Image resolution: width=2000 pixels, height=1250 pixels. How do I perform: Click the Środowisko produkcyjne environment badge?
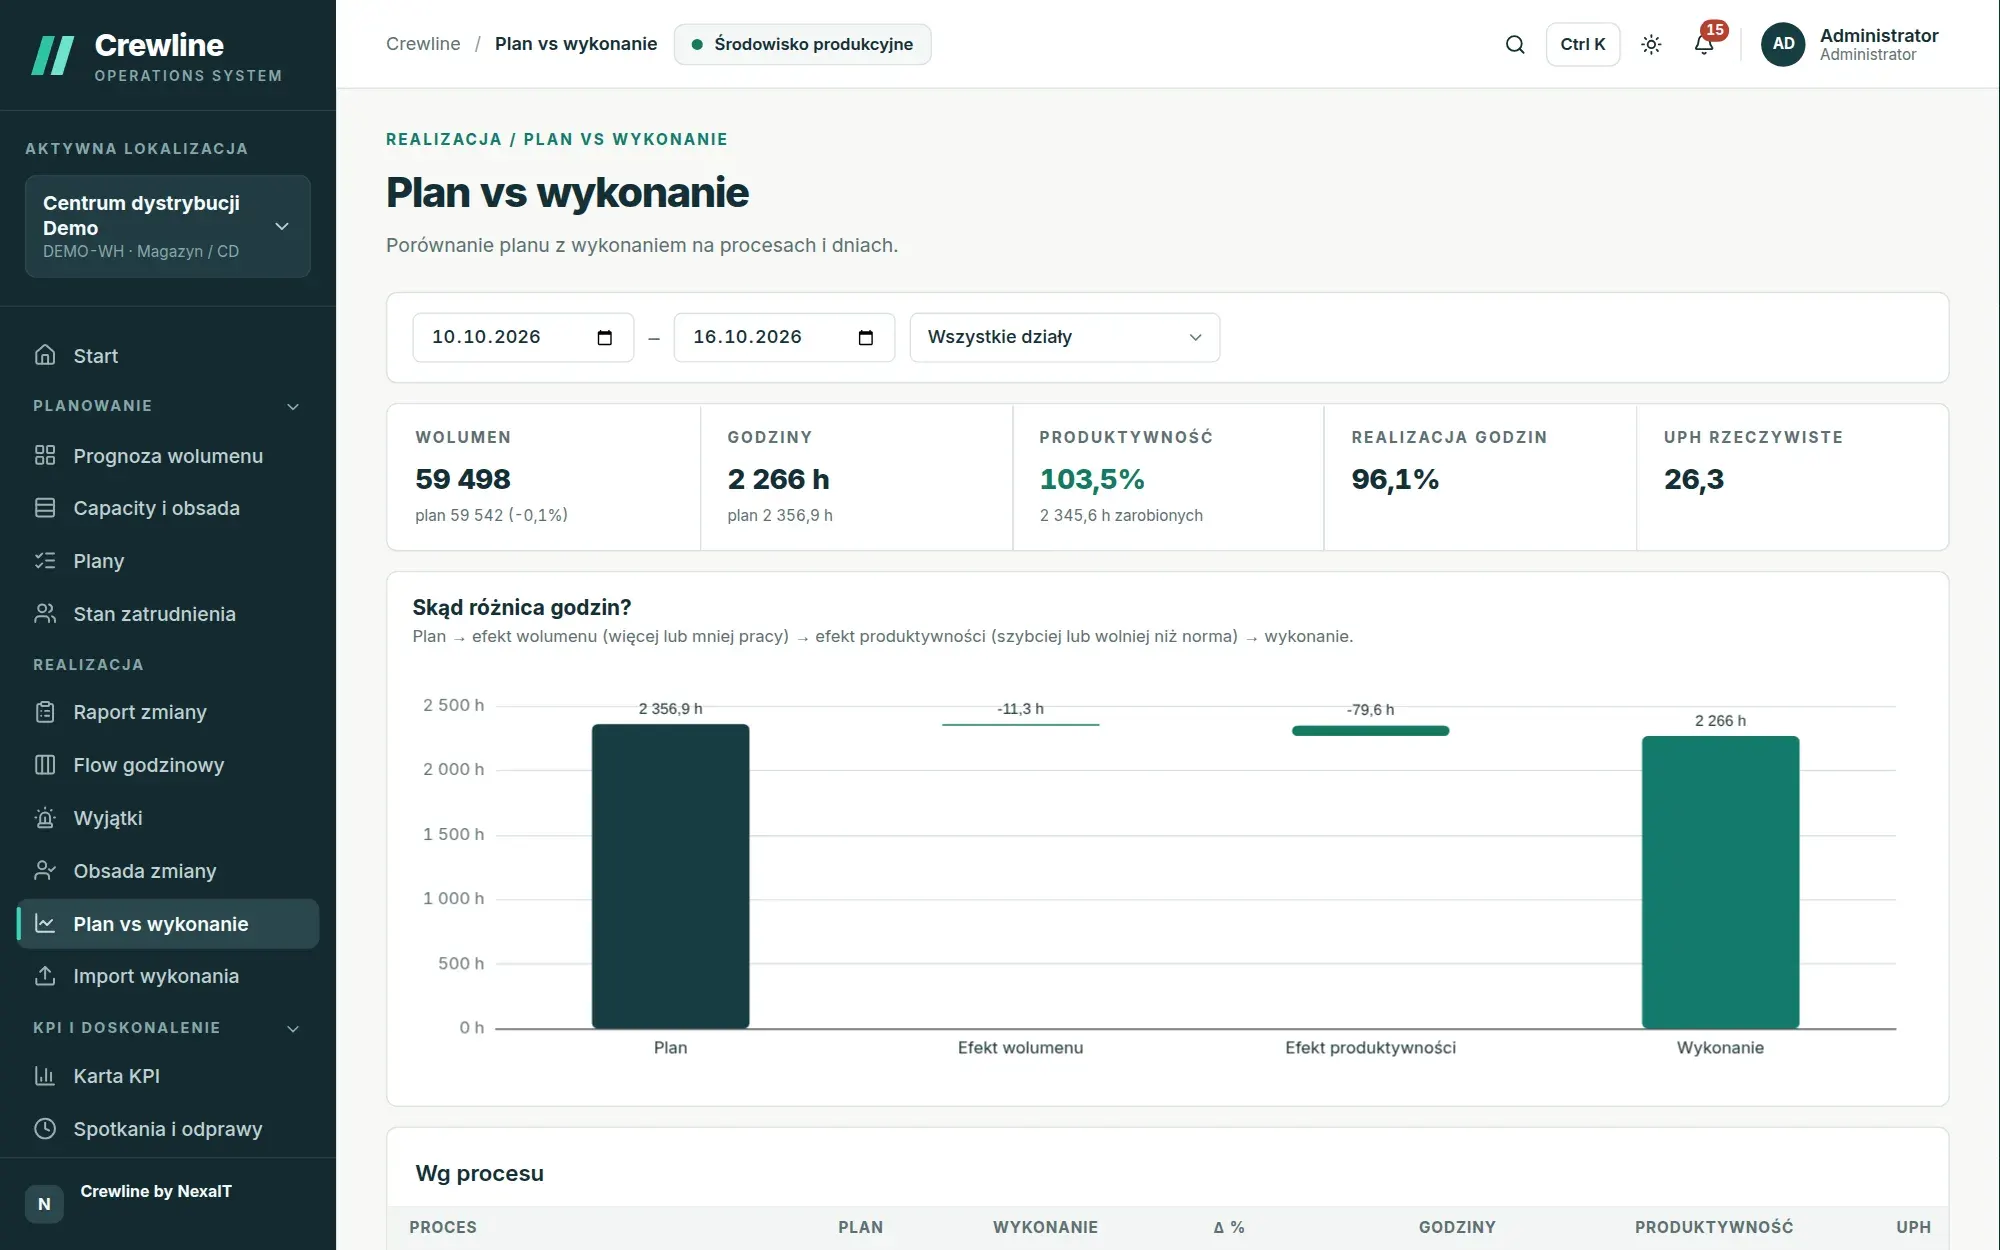(x=802, y=44)
